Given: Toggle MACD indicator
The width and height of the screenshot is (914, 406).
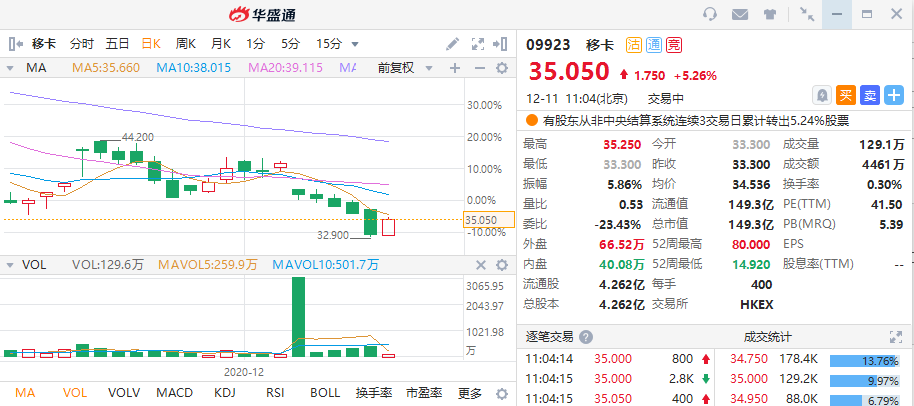Looking at the screenshot, I should pyautogui.click(x=175, y=393).
